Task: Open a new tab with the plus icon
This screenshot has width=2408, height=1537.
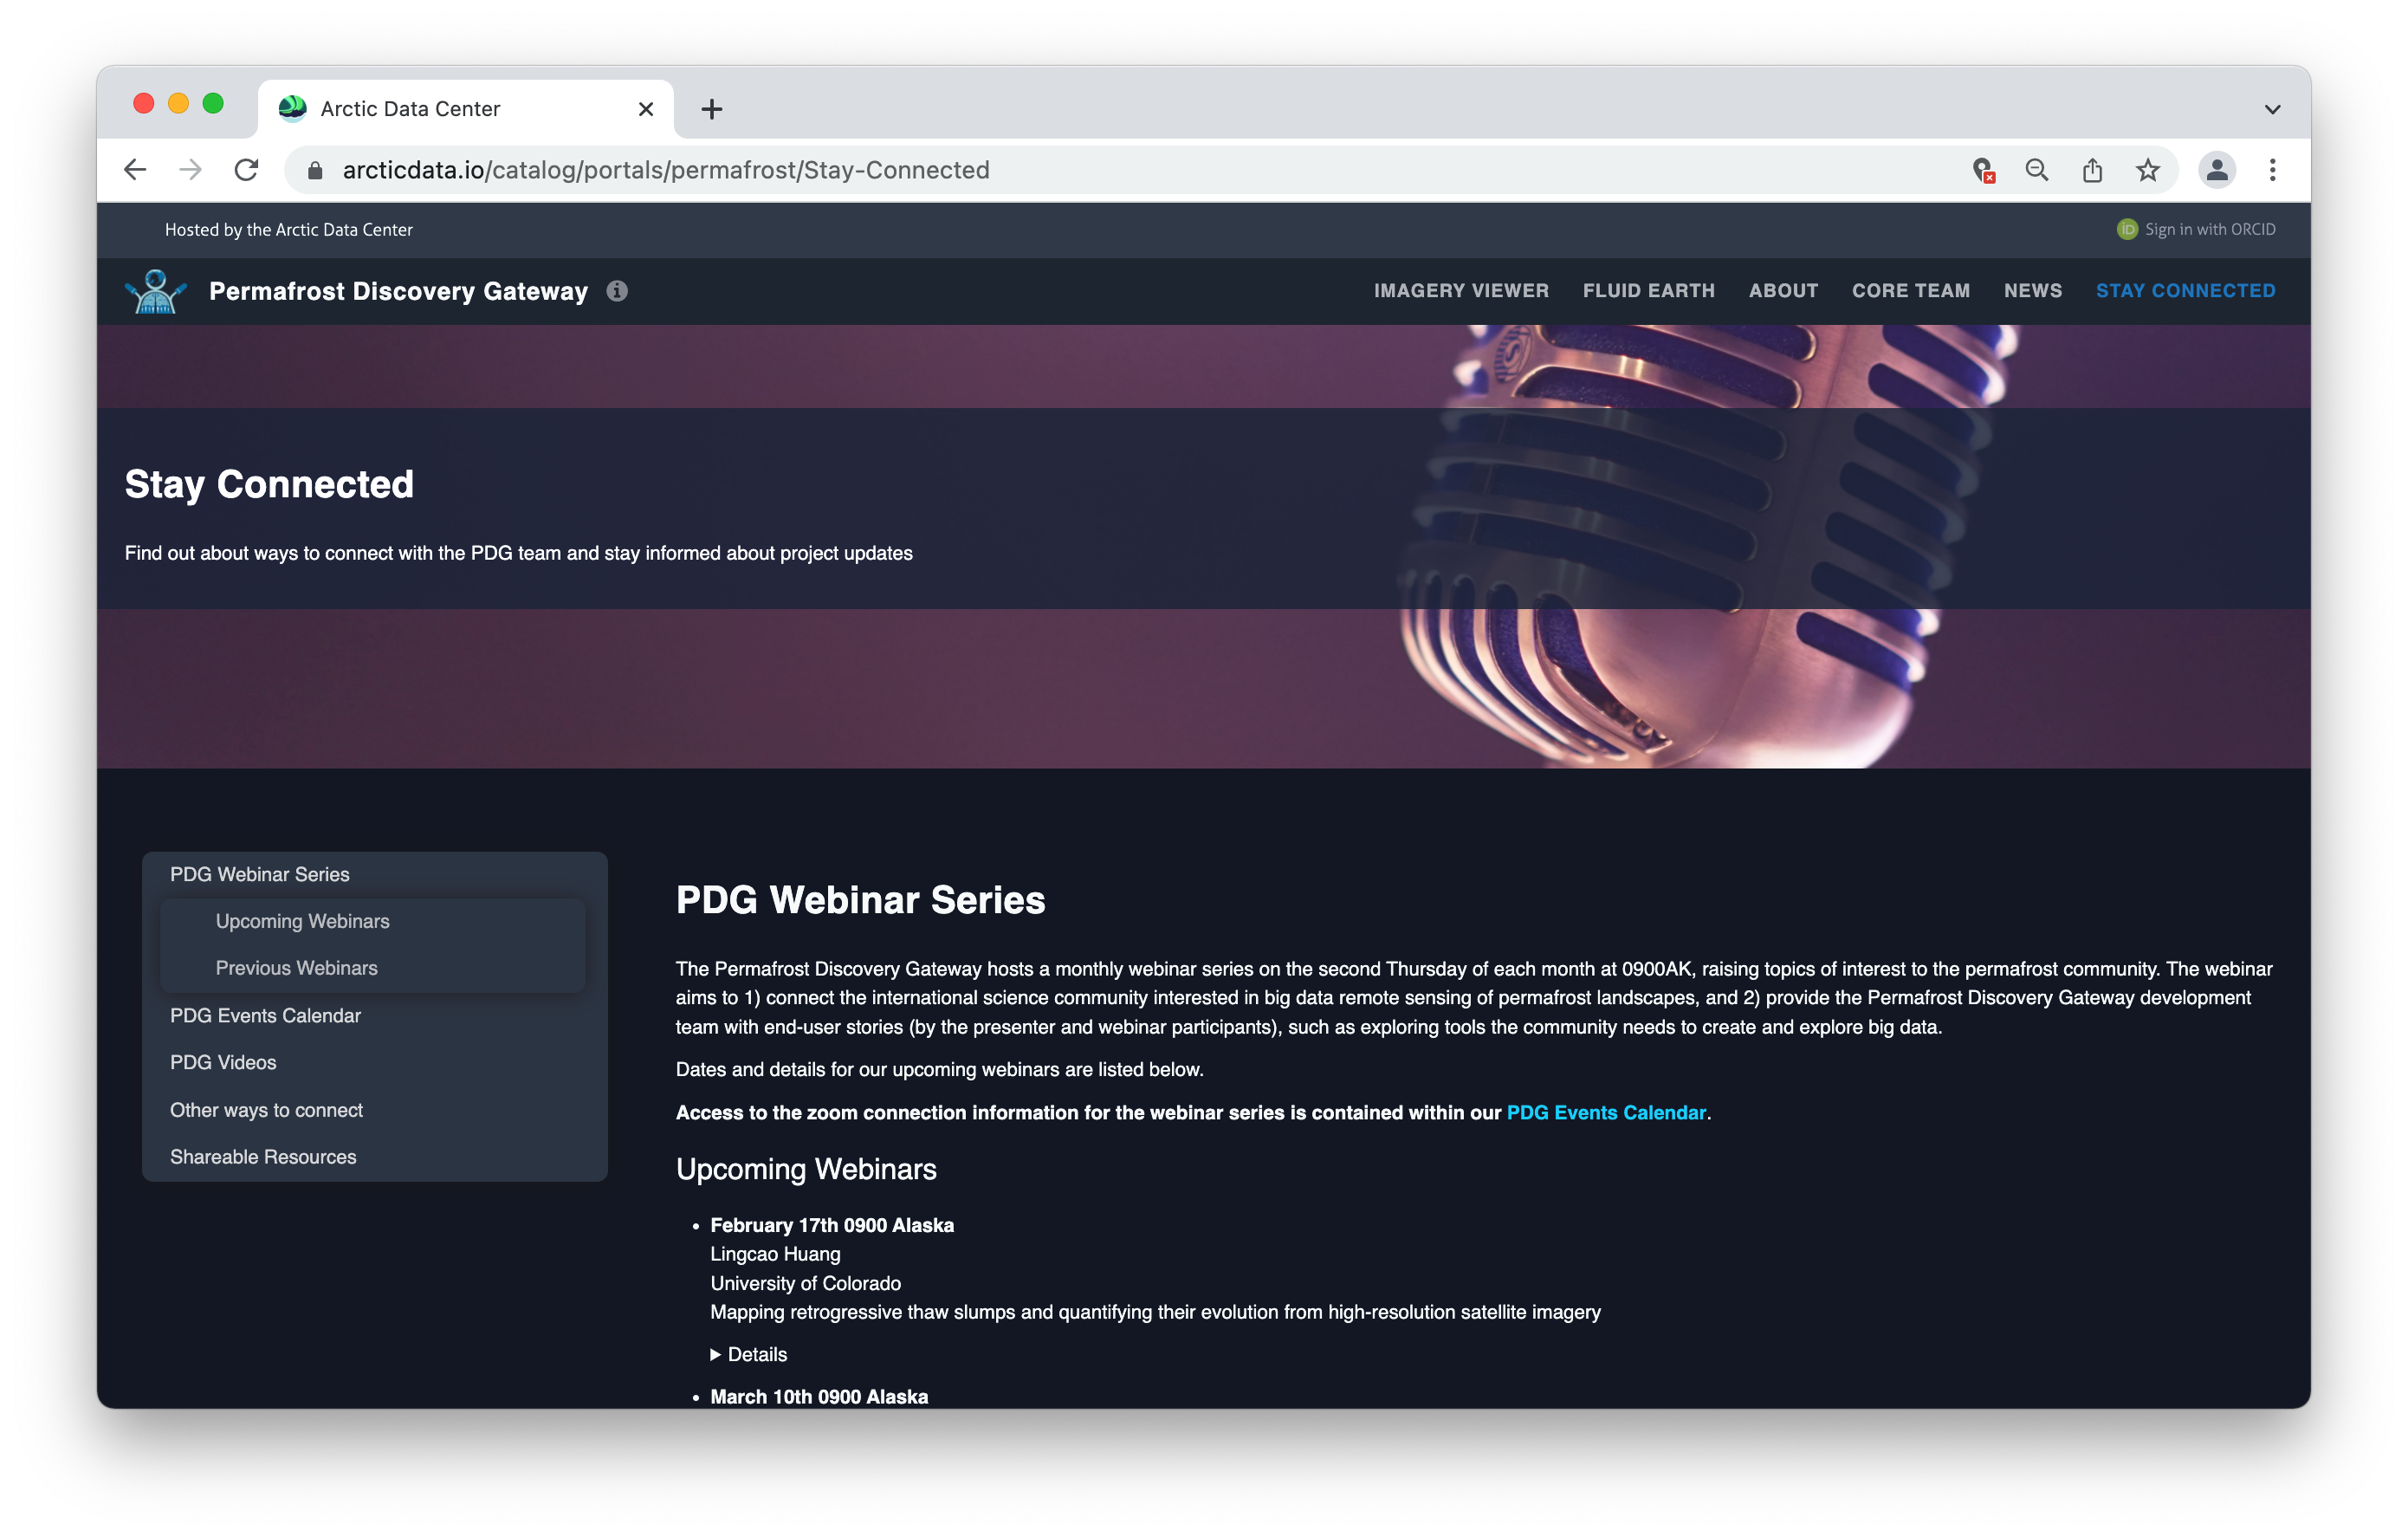Action: 711,109
